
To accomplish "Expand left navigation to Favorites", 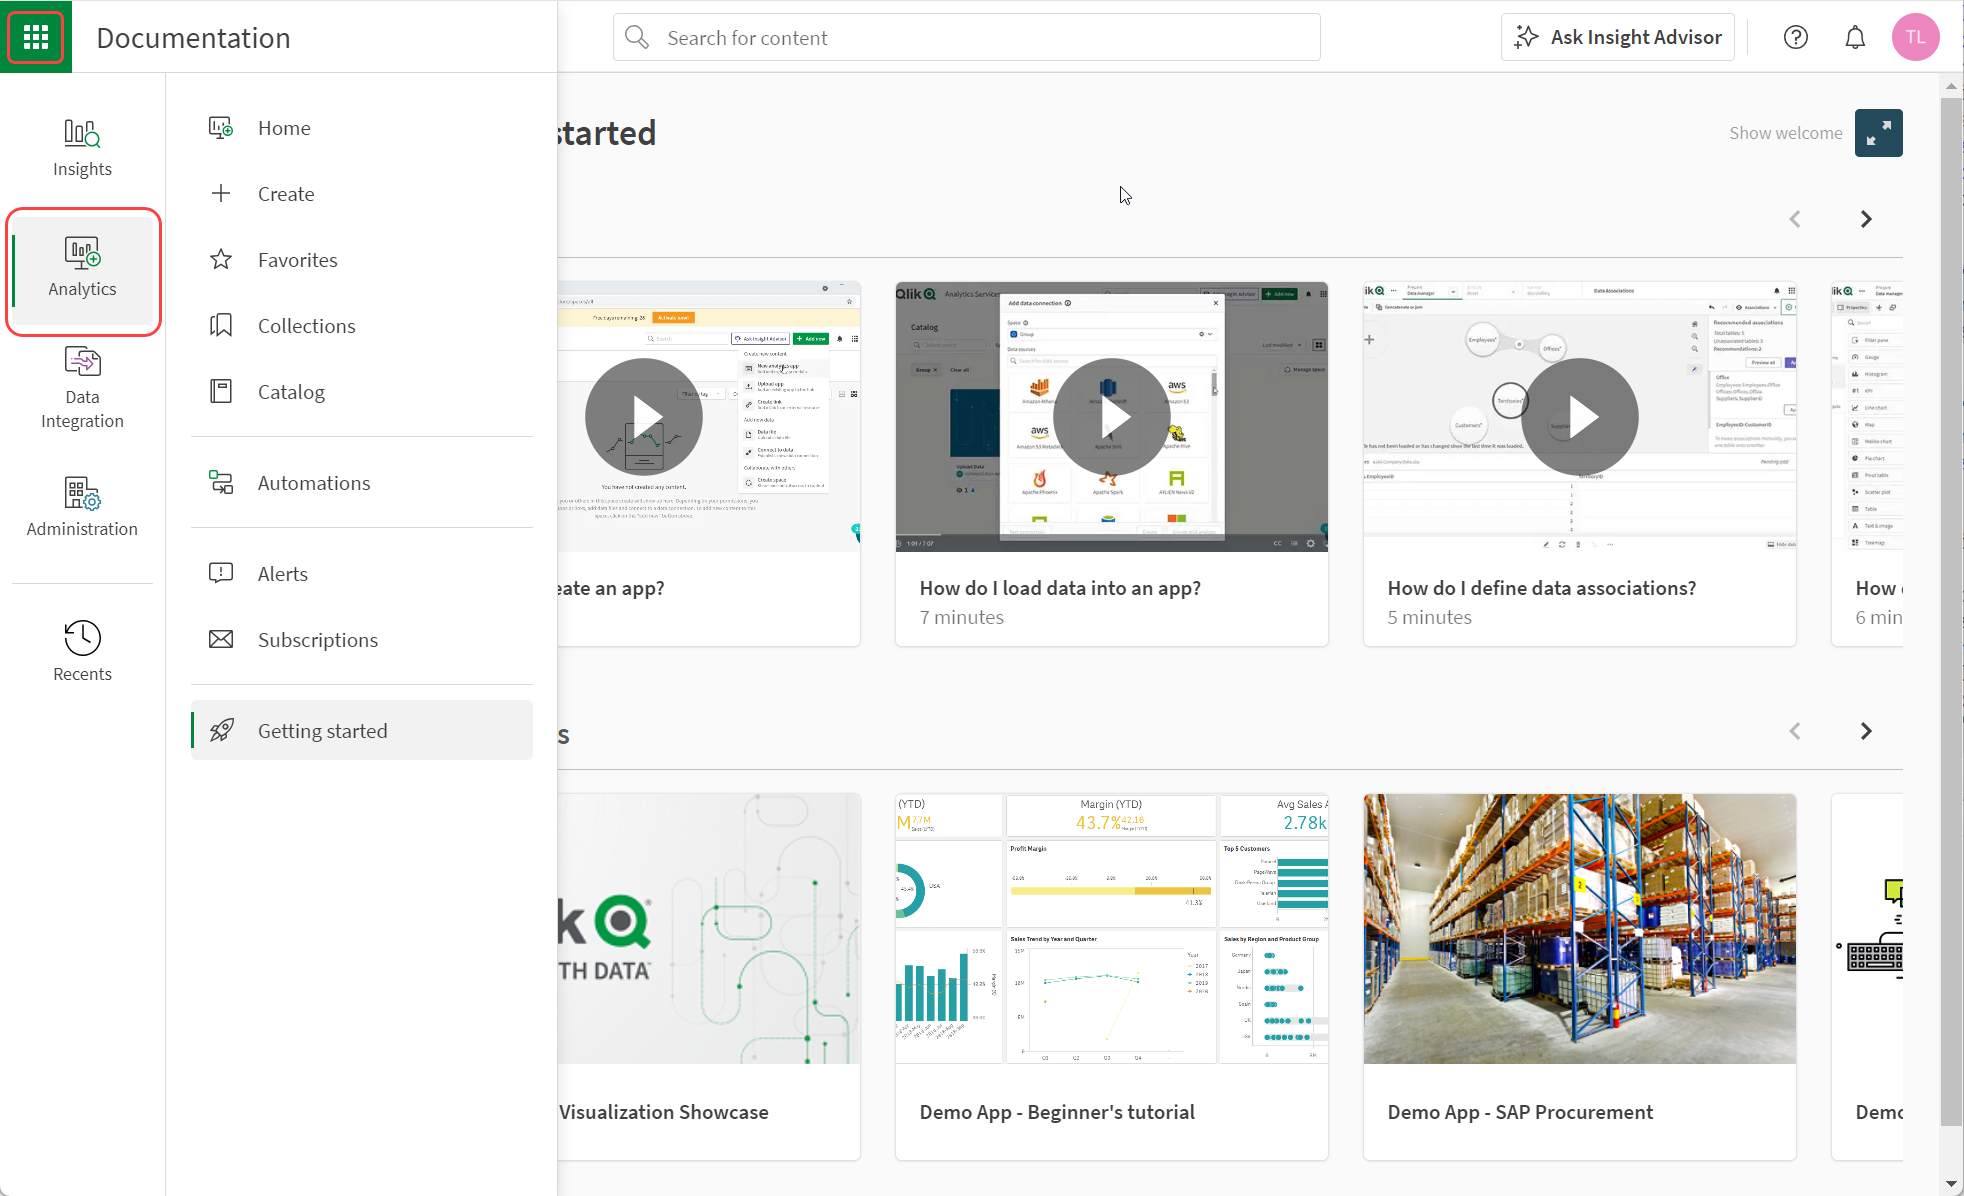I will click(297, 259).
